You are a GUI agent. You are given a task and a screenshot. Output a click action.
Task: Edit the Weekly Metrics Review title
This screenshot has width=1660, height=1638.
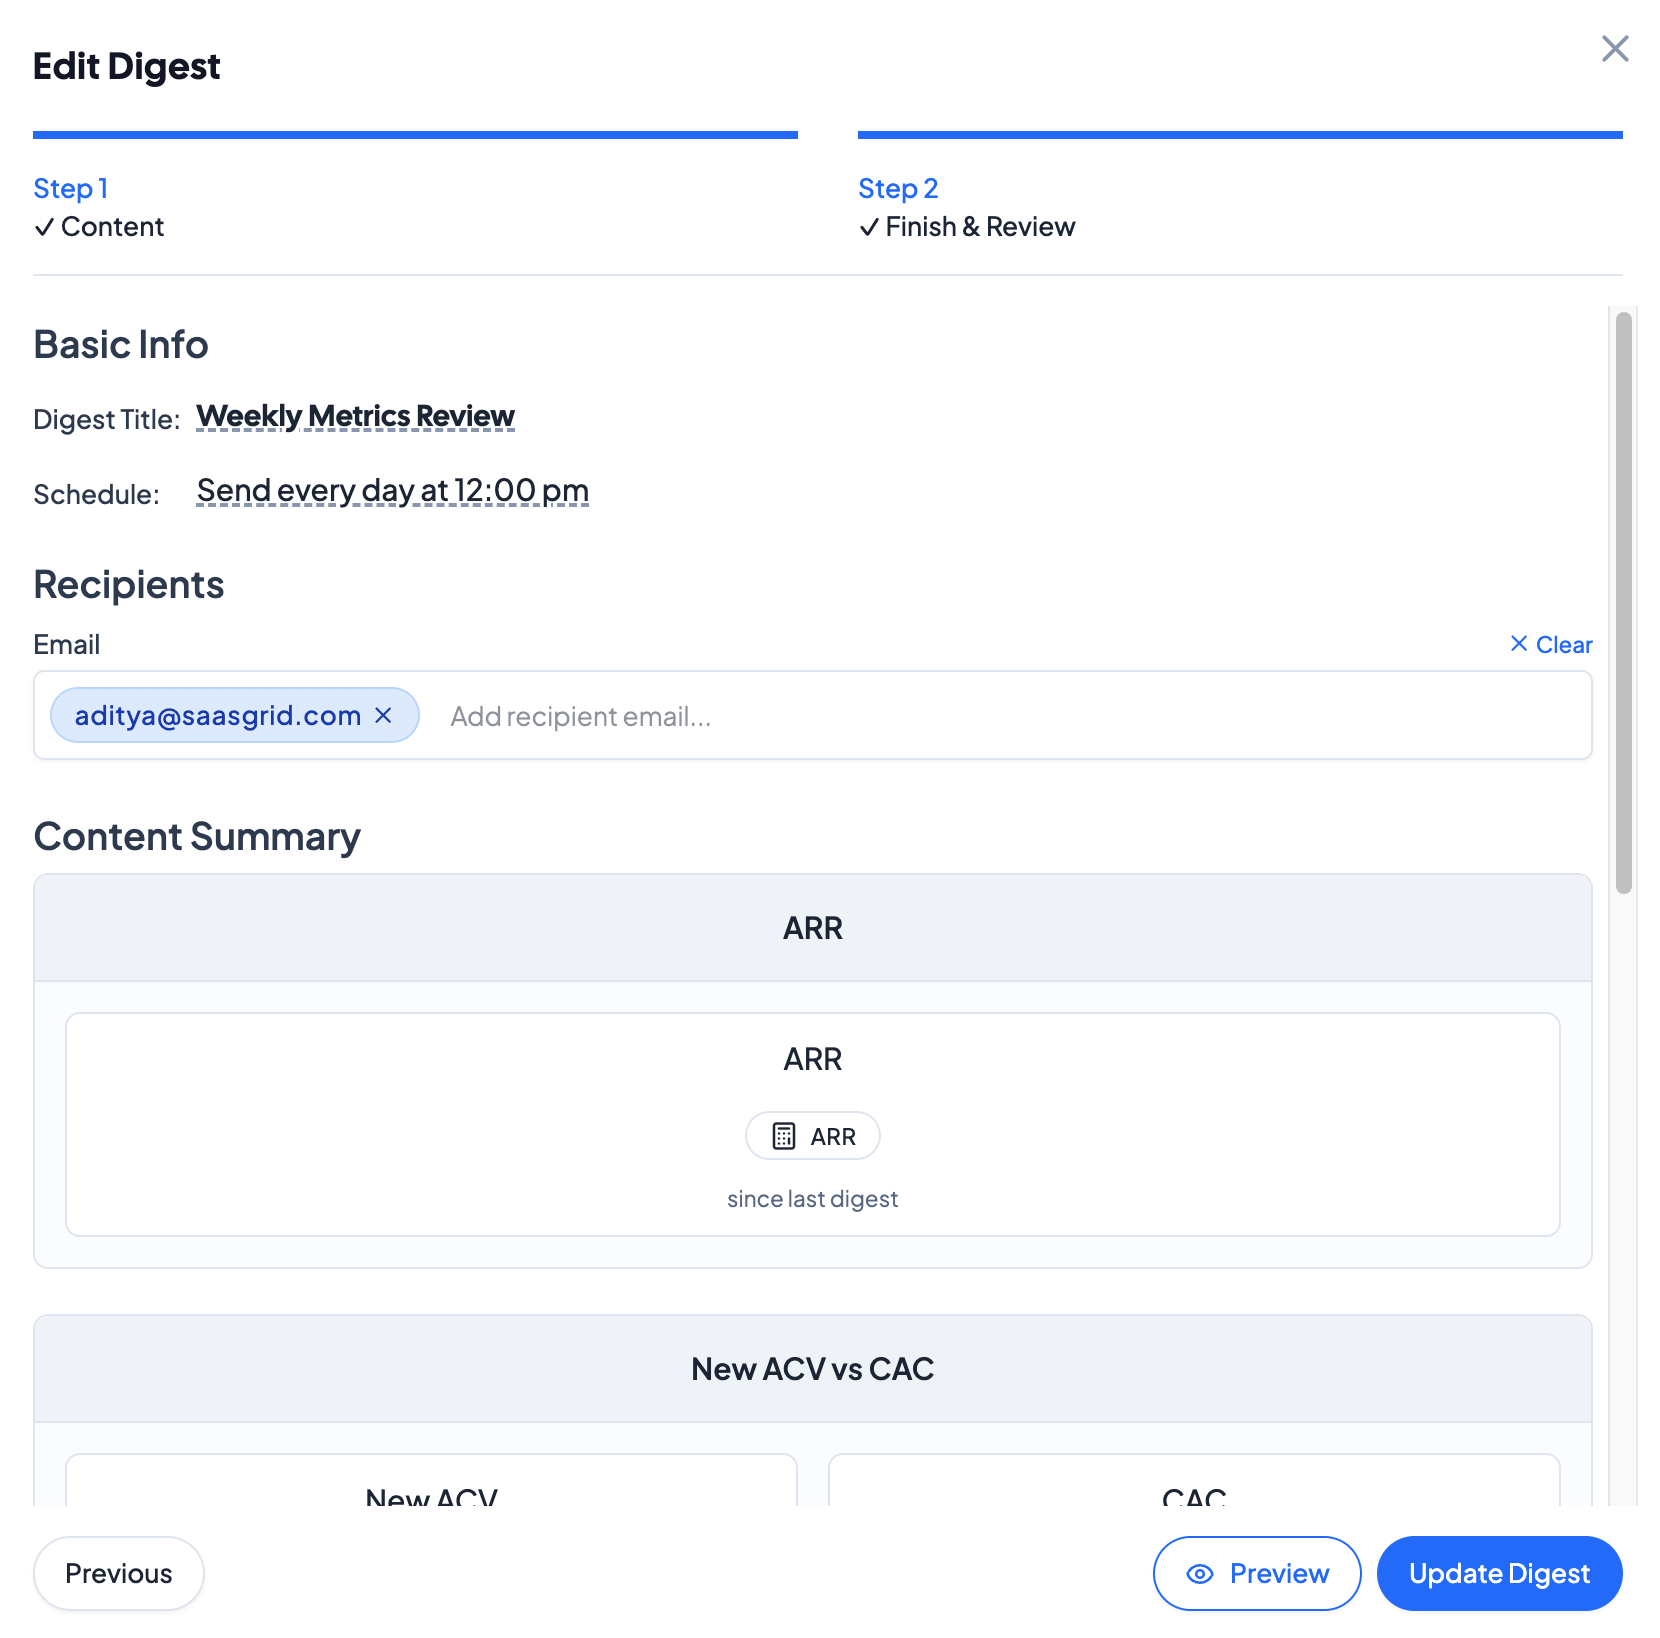tap(355, 416)
